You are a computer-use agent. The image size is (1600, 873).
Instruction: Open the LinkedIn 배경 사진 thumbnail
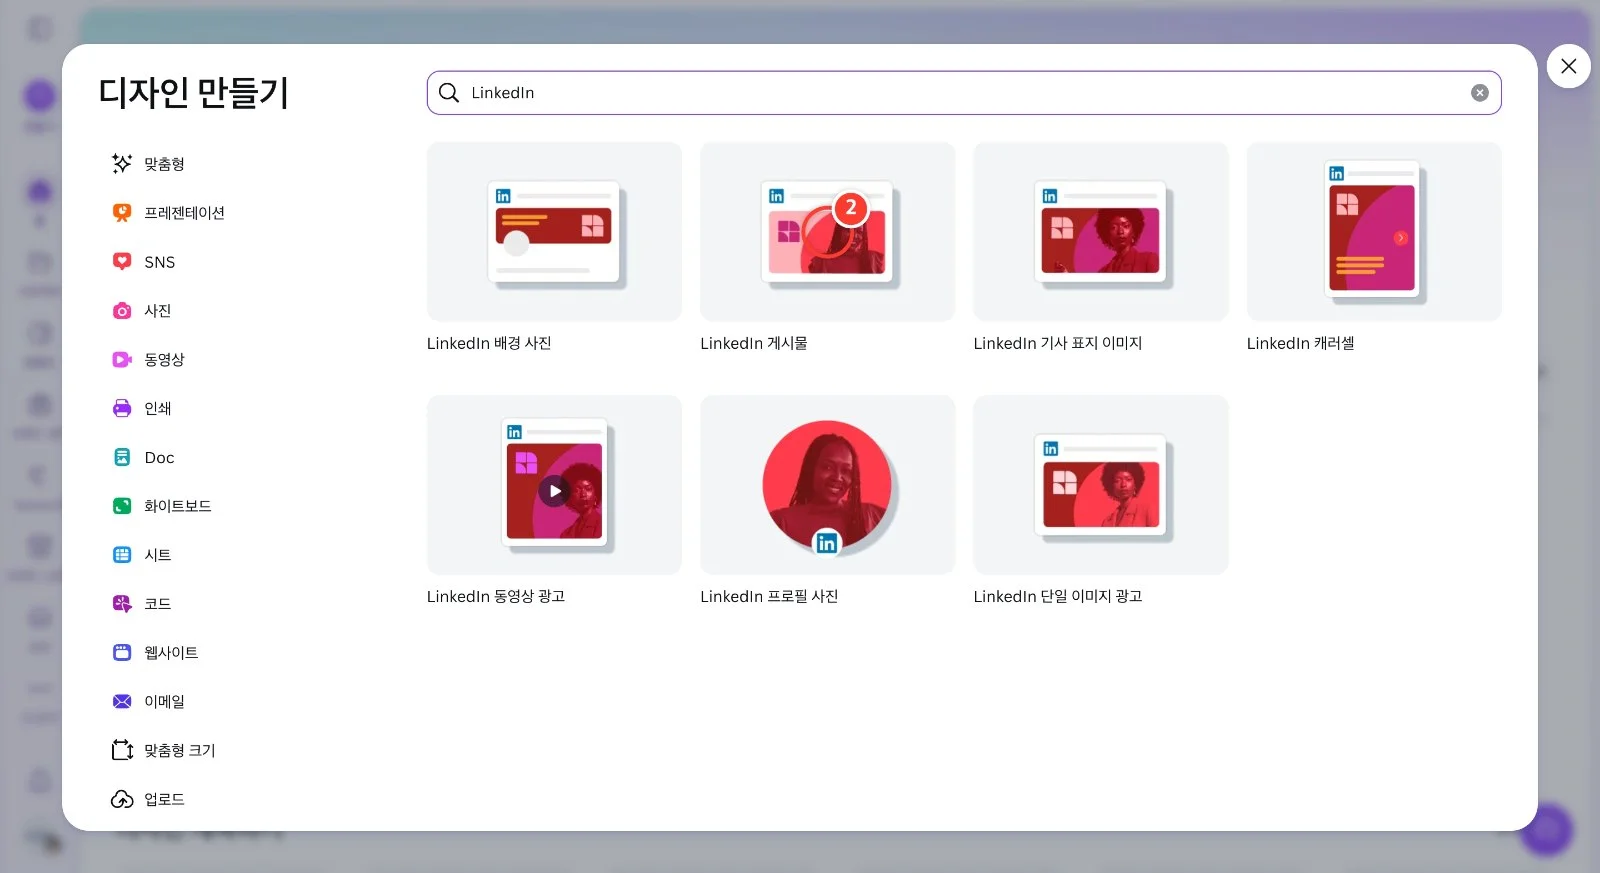[x=554, y=232]
